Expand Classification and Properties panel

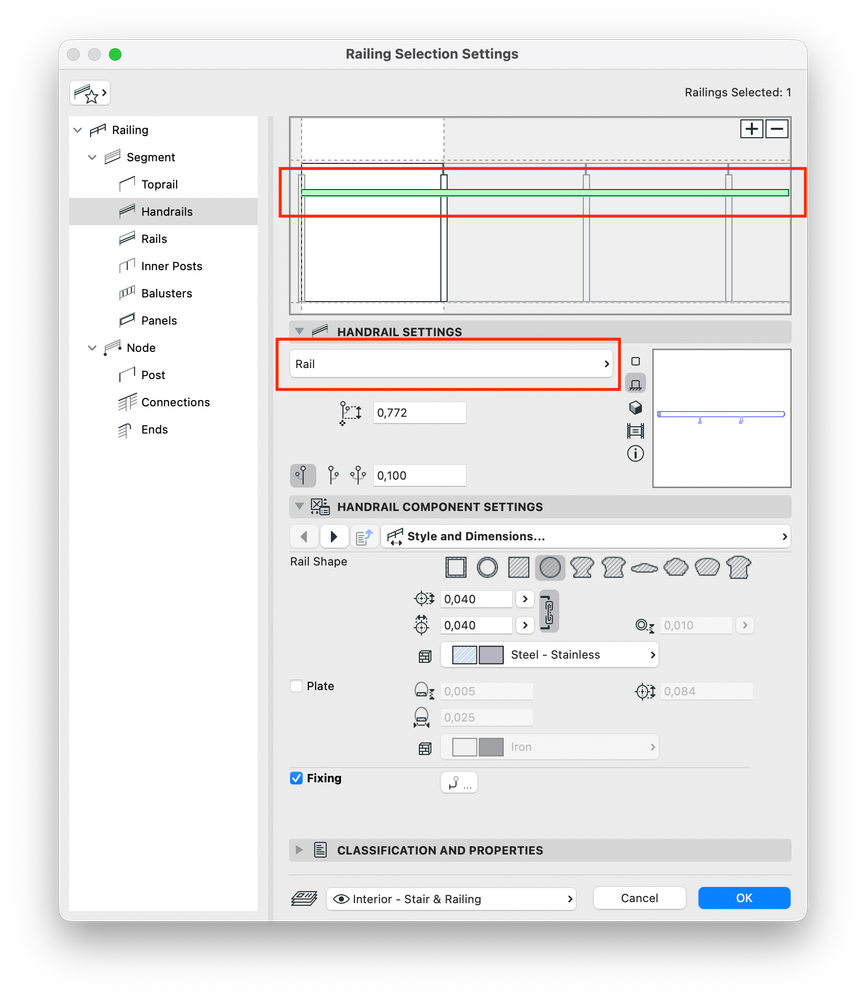[299, 850]
